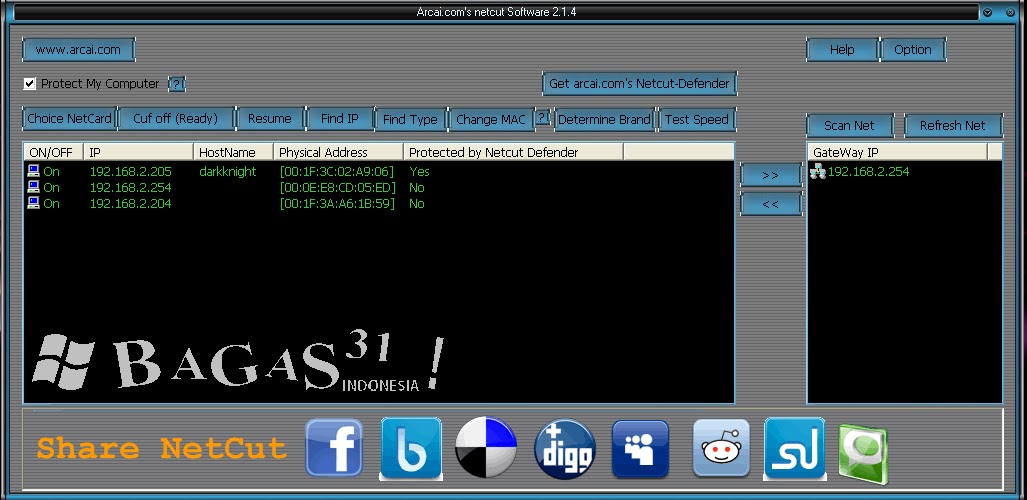
Task: Share NetCut on Facebook
Action: coord(334,448)
